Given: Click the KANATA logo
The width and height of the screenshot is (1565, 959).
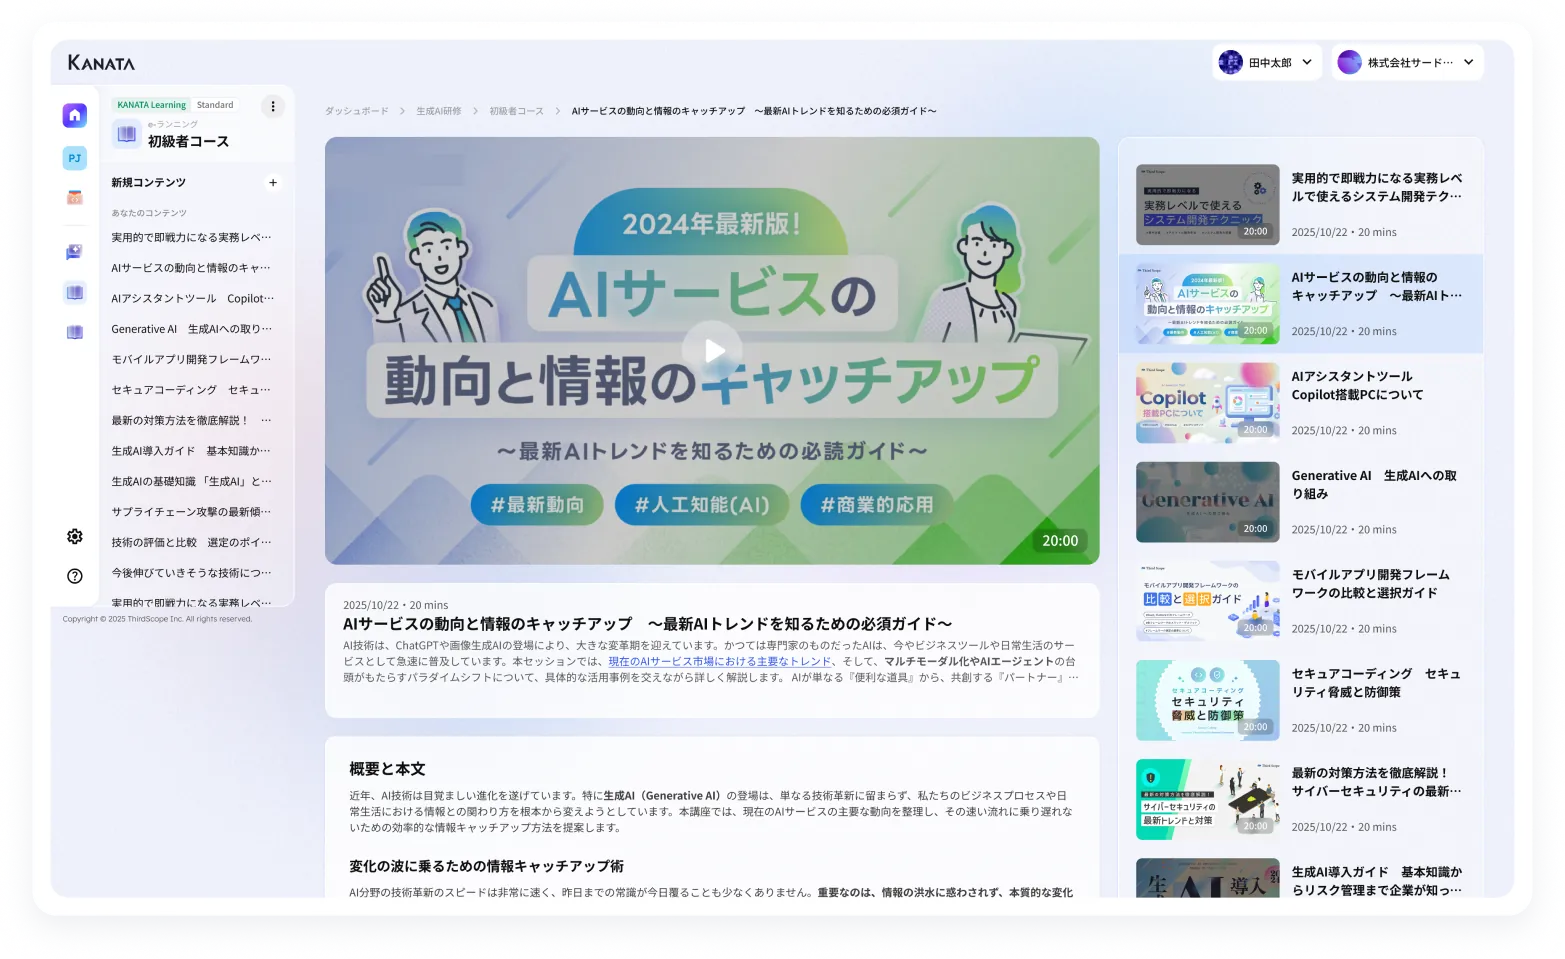Looking at the screenshot, I should point(102,62).
